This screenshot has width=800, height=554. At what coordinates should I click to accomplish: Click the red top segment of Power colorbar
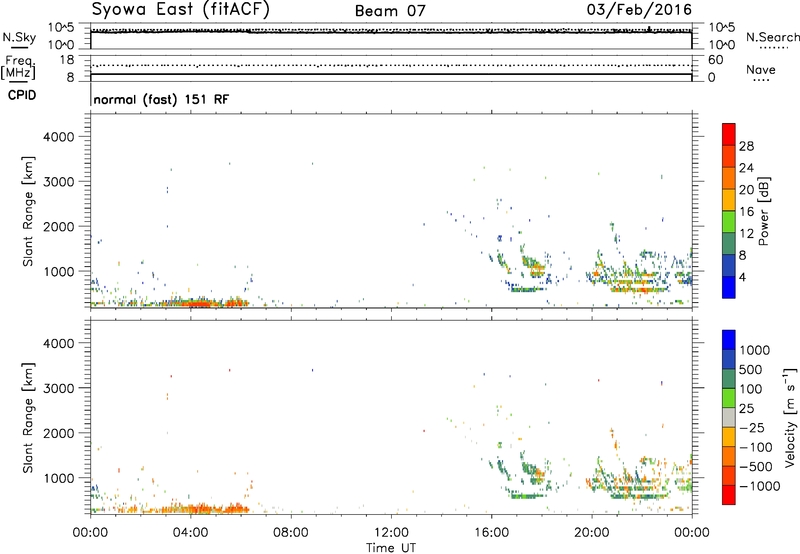(729, 134)
